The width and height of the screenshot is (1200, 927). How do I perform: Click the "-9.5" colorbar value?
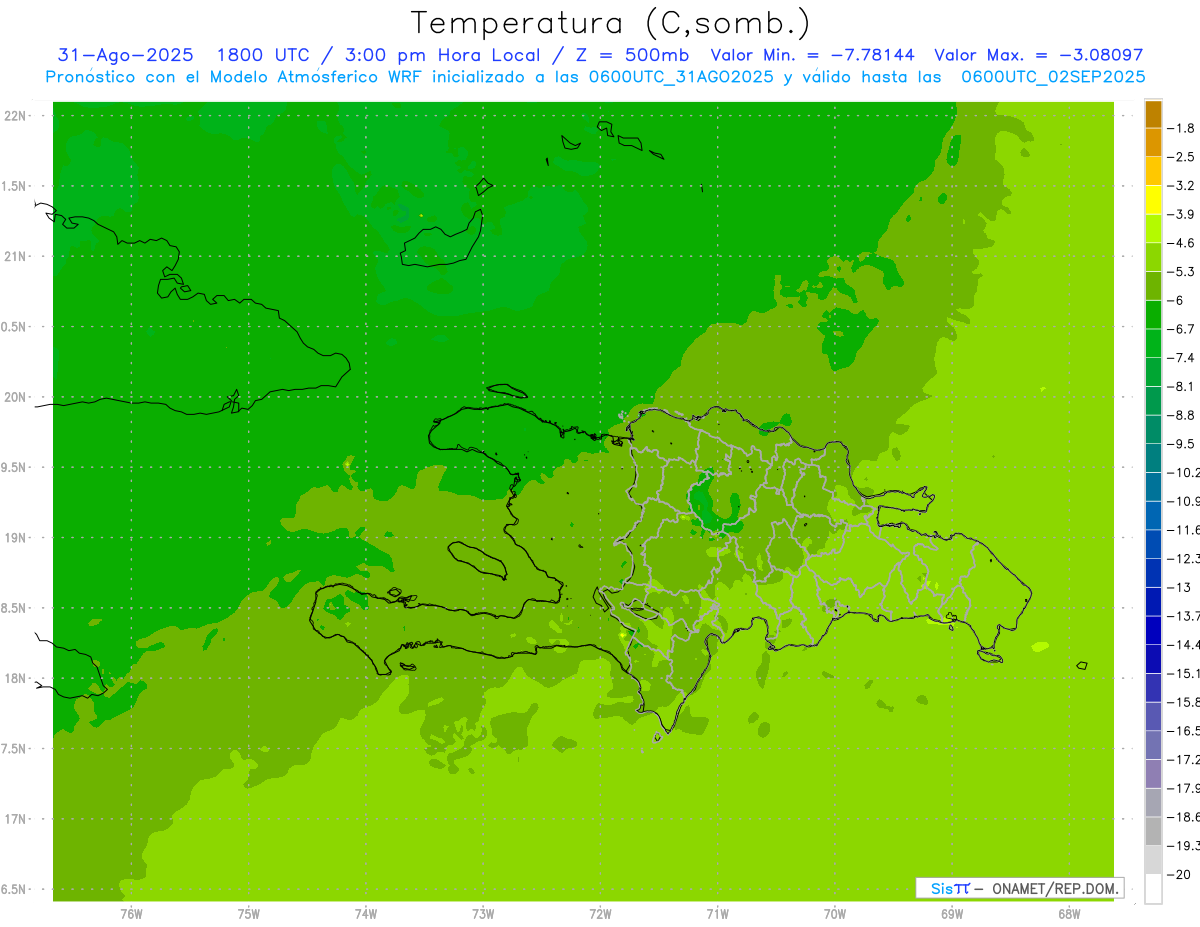[x=1182, y=444]
